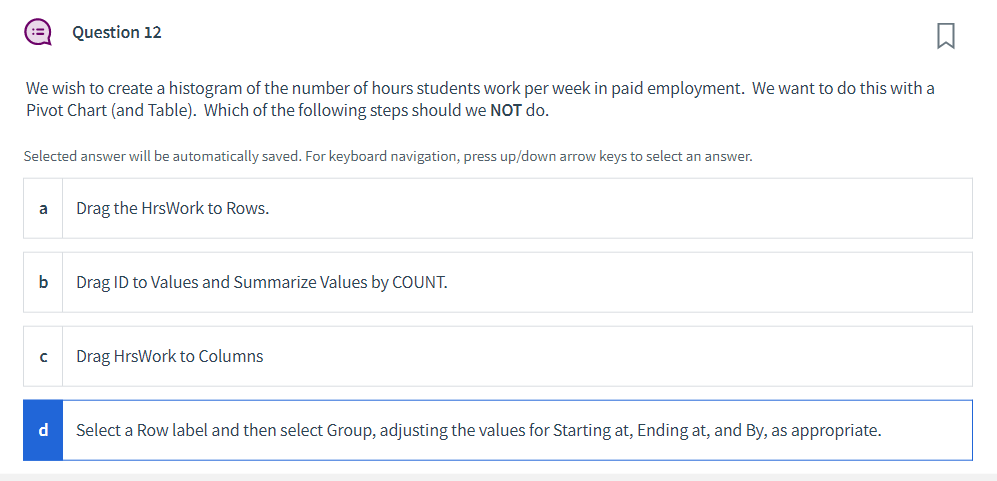Screen dimensions: 997x481
Task: Choose answer letter box a
Action: pos(43,209)
